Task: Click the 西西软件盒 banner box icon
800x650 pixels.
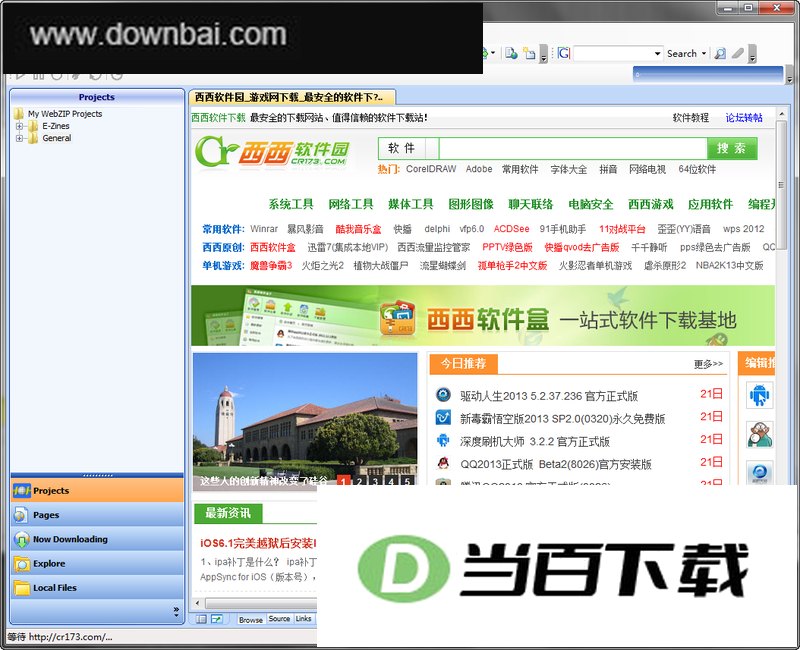Action: click(397, 318)
